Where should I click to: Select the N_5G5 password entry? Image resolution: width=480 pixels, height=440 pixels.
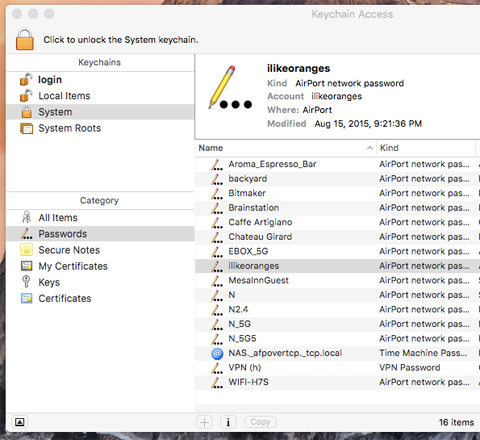(x=337, y=339)
